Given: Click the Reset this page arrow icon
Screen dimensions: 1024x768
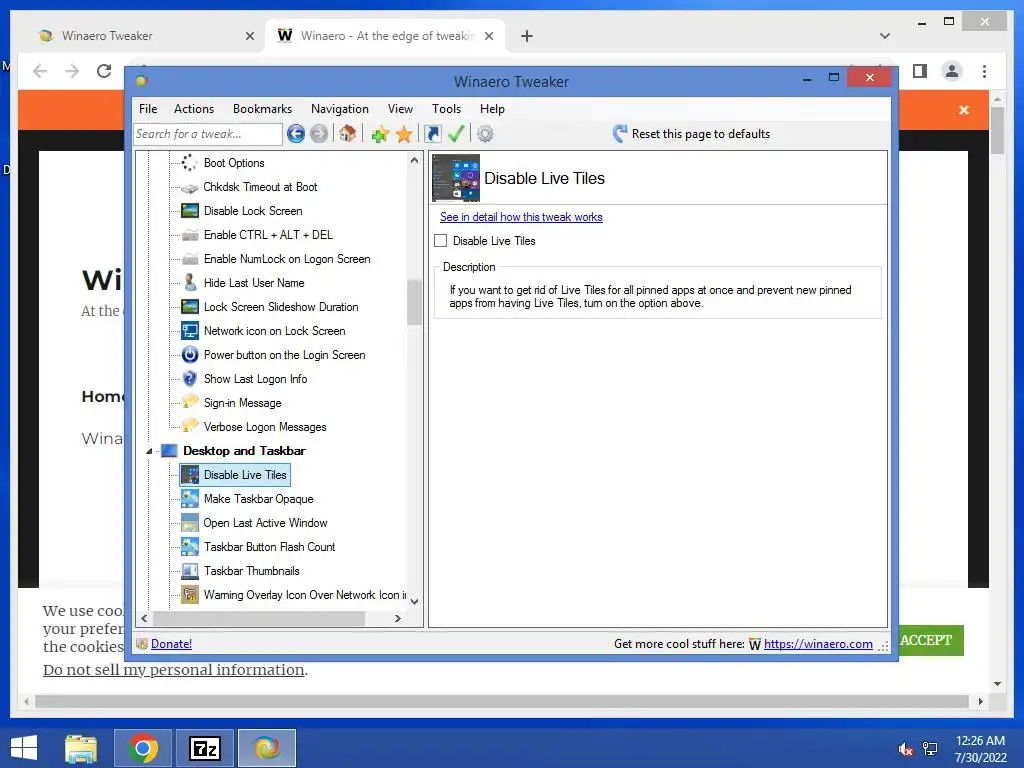Looking at the screenshot, I should pyautogui.click(x=620, y=134).
